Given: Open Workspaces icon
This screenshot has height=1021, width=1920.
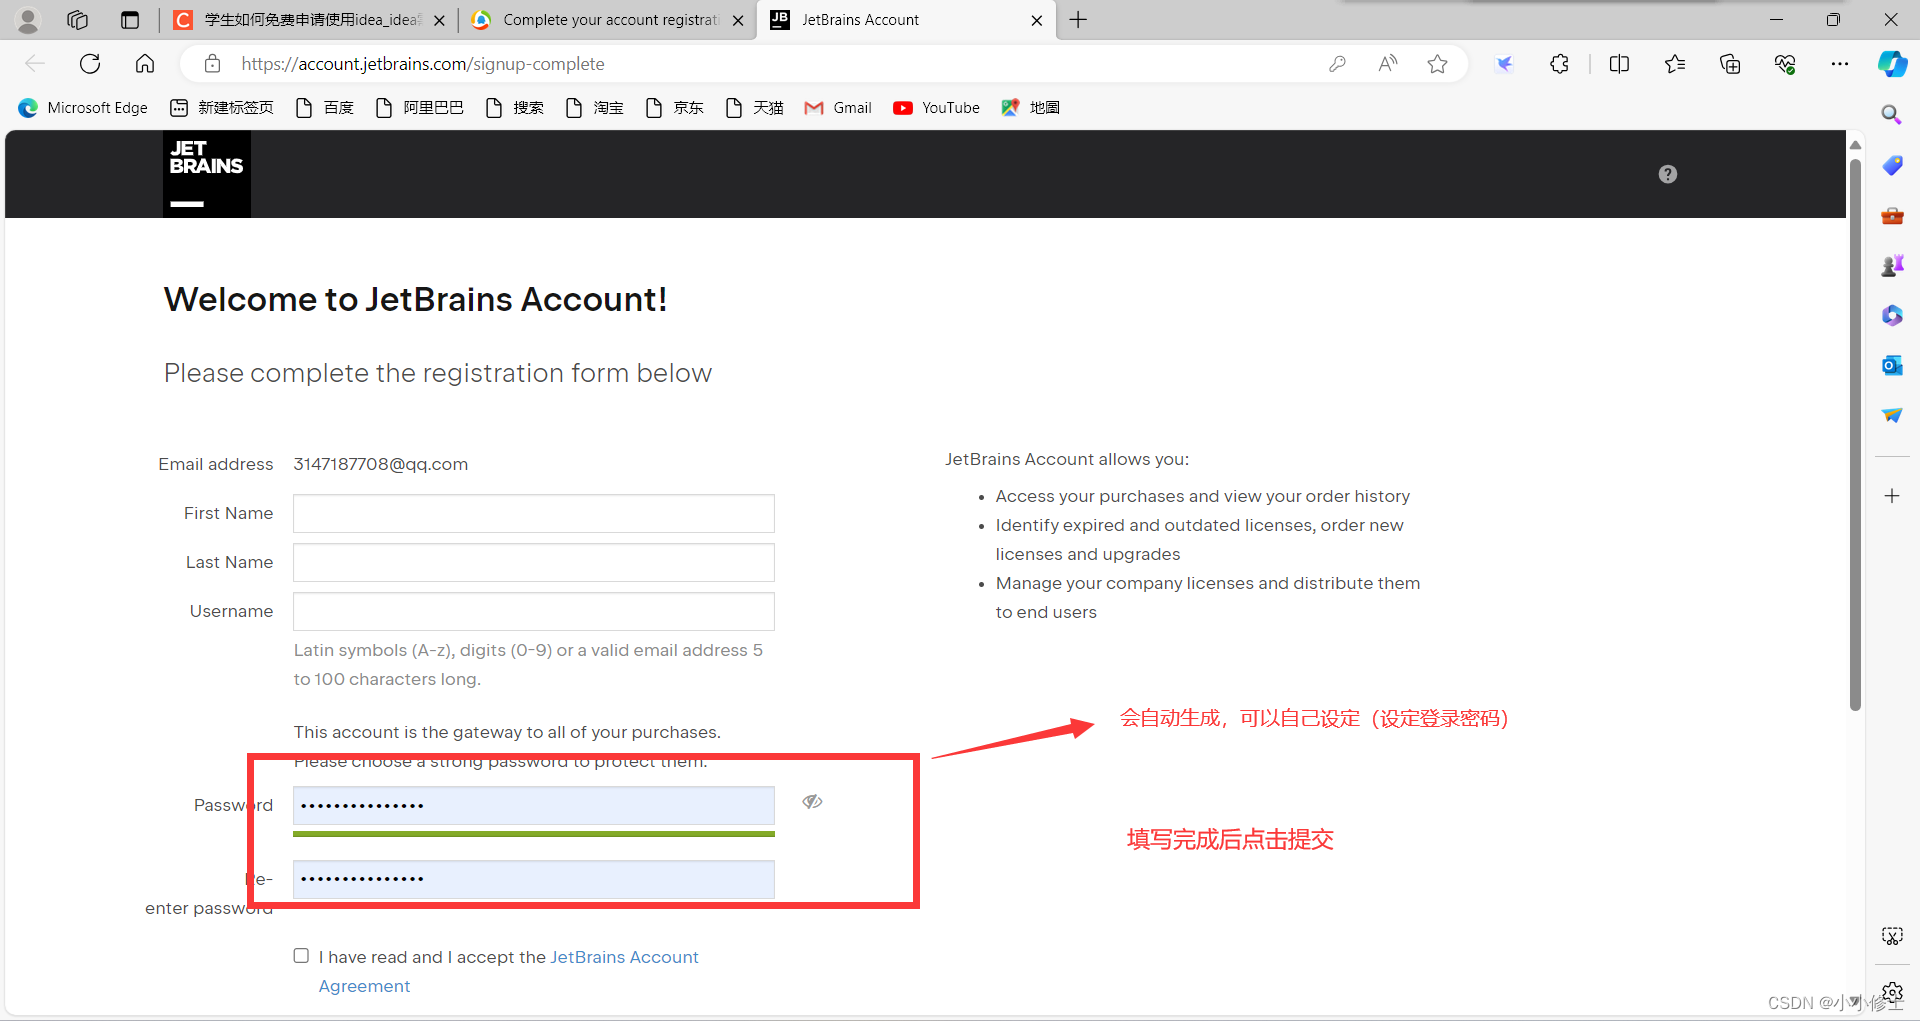Looking at the screenshot, I should pyautogui.click(x=78, y=20).
